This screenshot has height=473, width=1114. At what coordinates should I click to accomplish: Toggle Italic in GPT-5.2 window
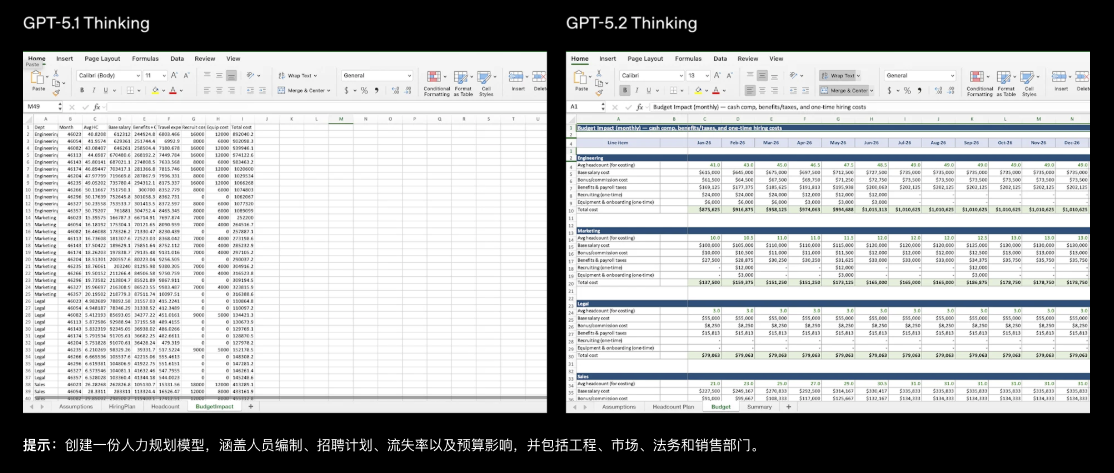point(637,90)
